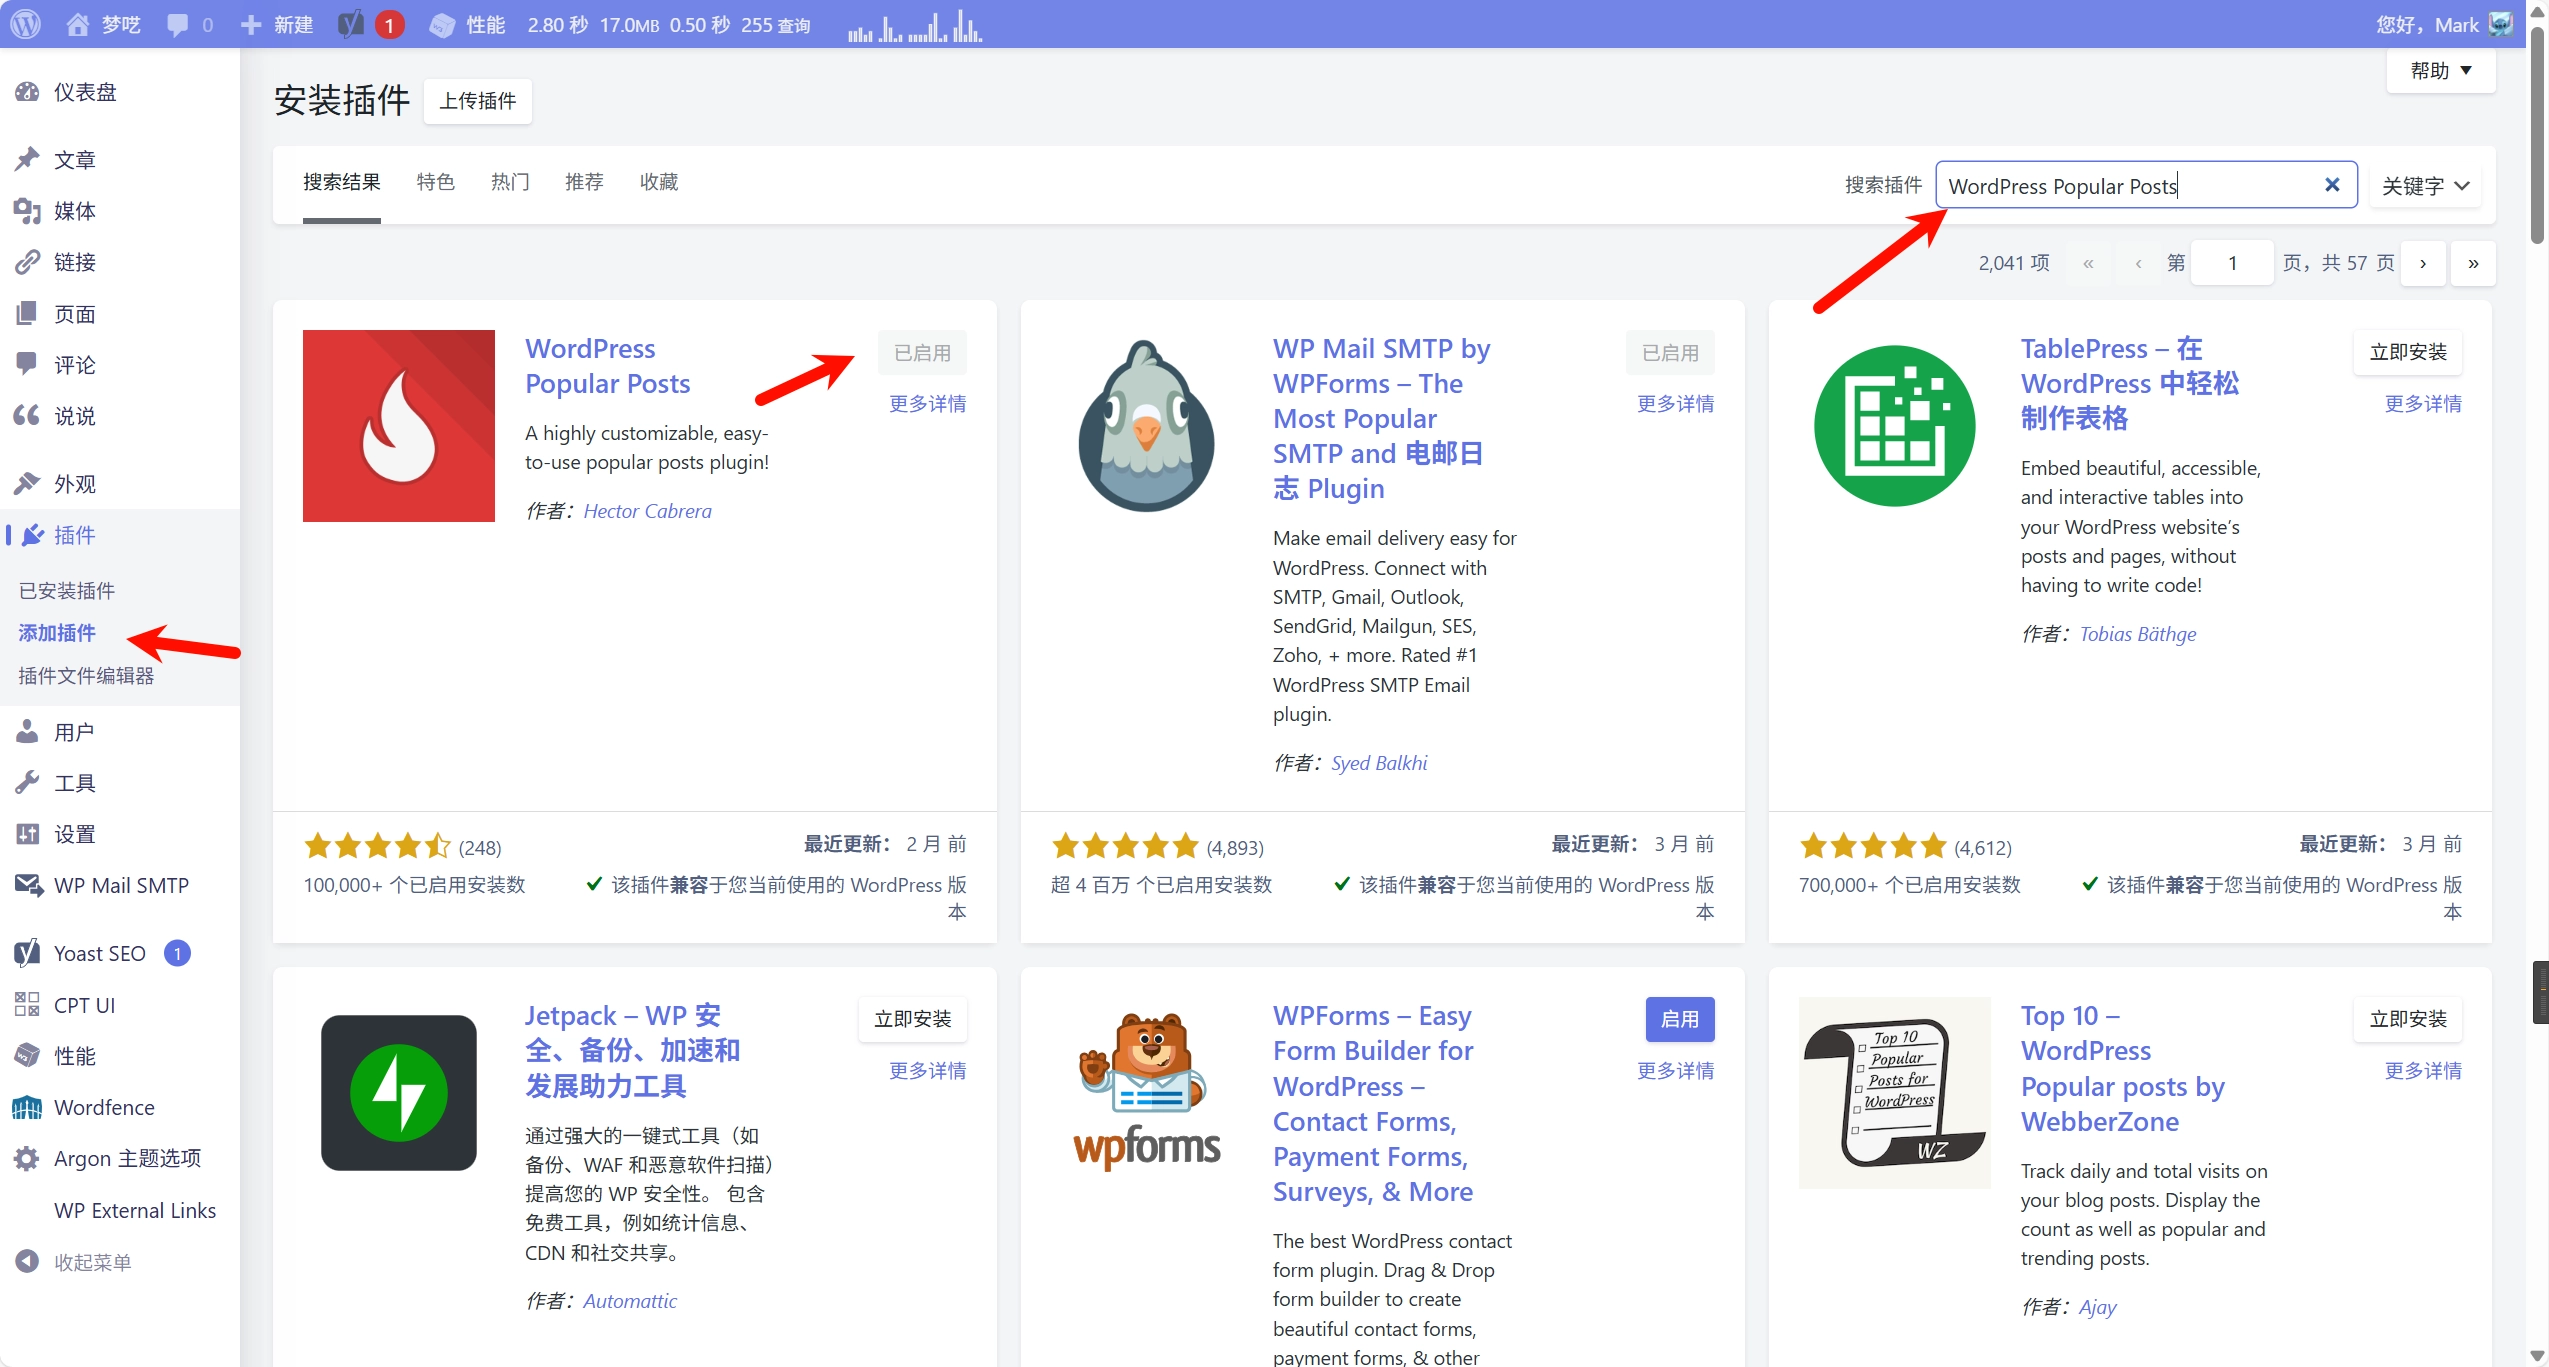2549x1367 pixels.
Task: Open 更多详情 for WordPress Popular Posts
Action: [928, 404]
